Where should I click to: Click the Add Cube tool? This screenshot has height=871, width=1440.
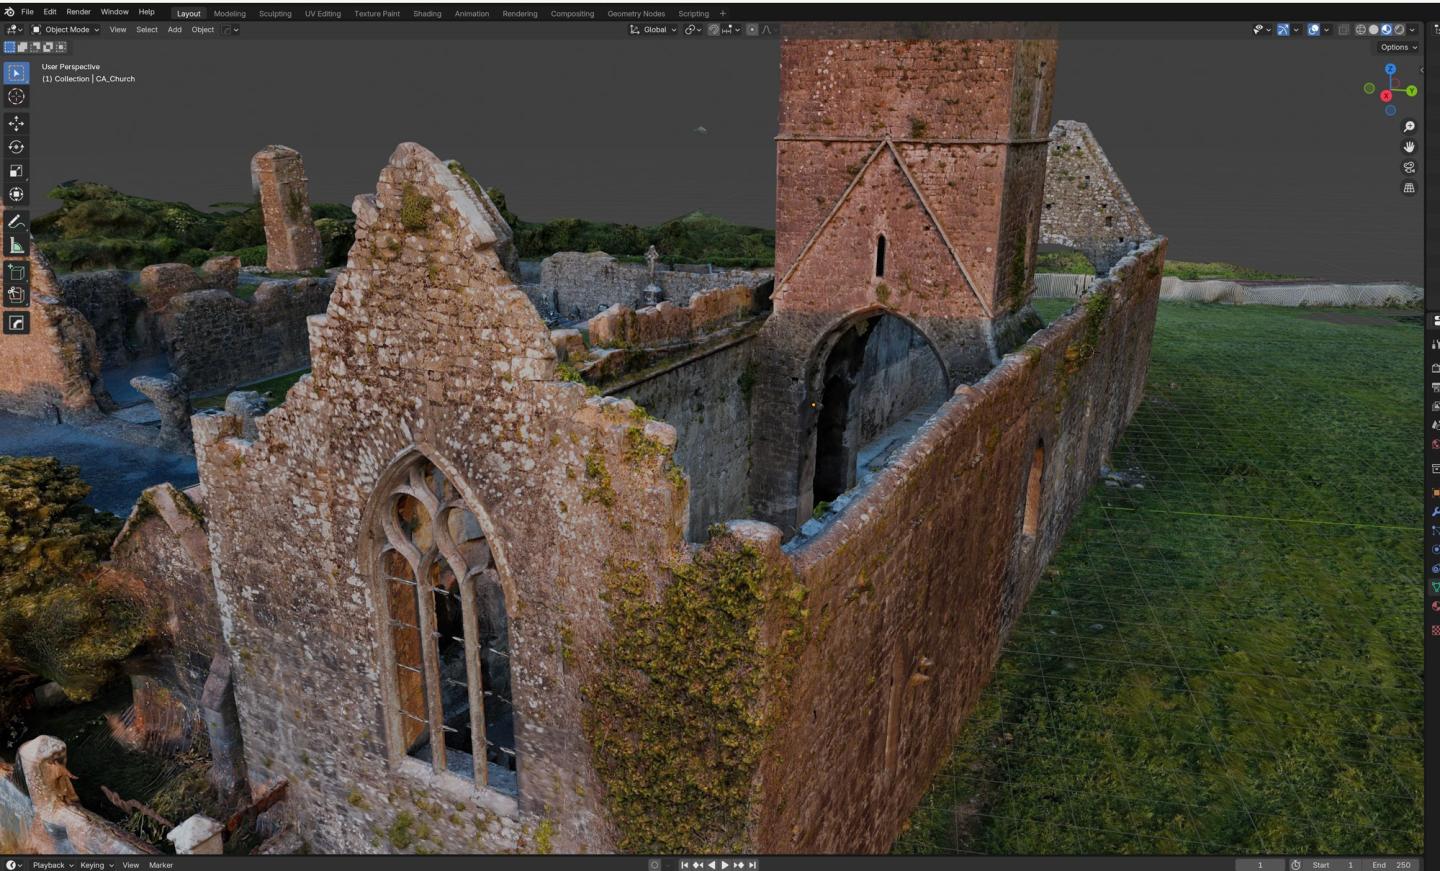[16, 272]
